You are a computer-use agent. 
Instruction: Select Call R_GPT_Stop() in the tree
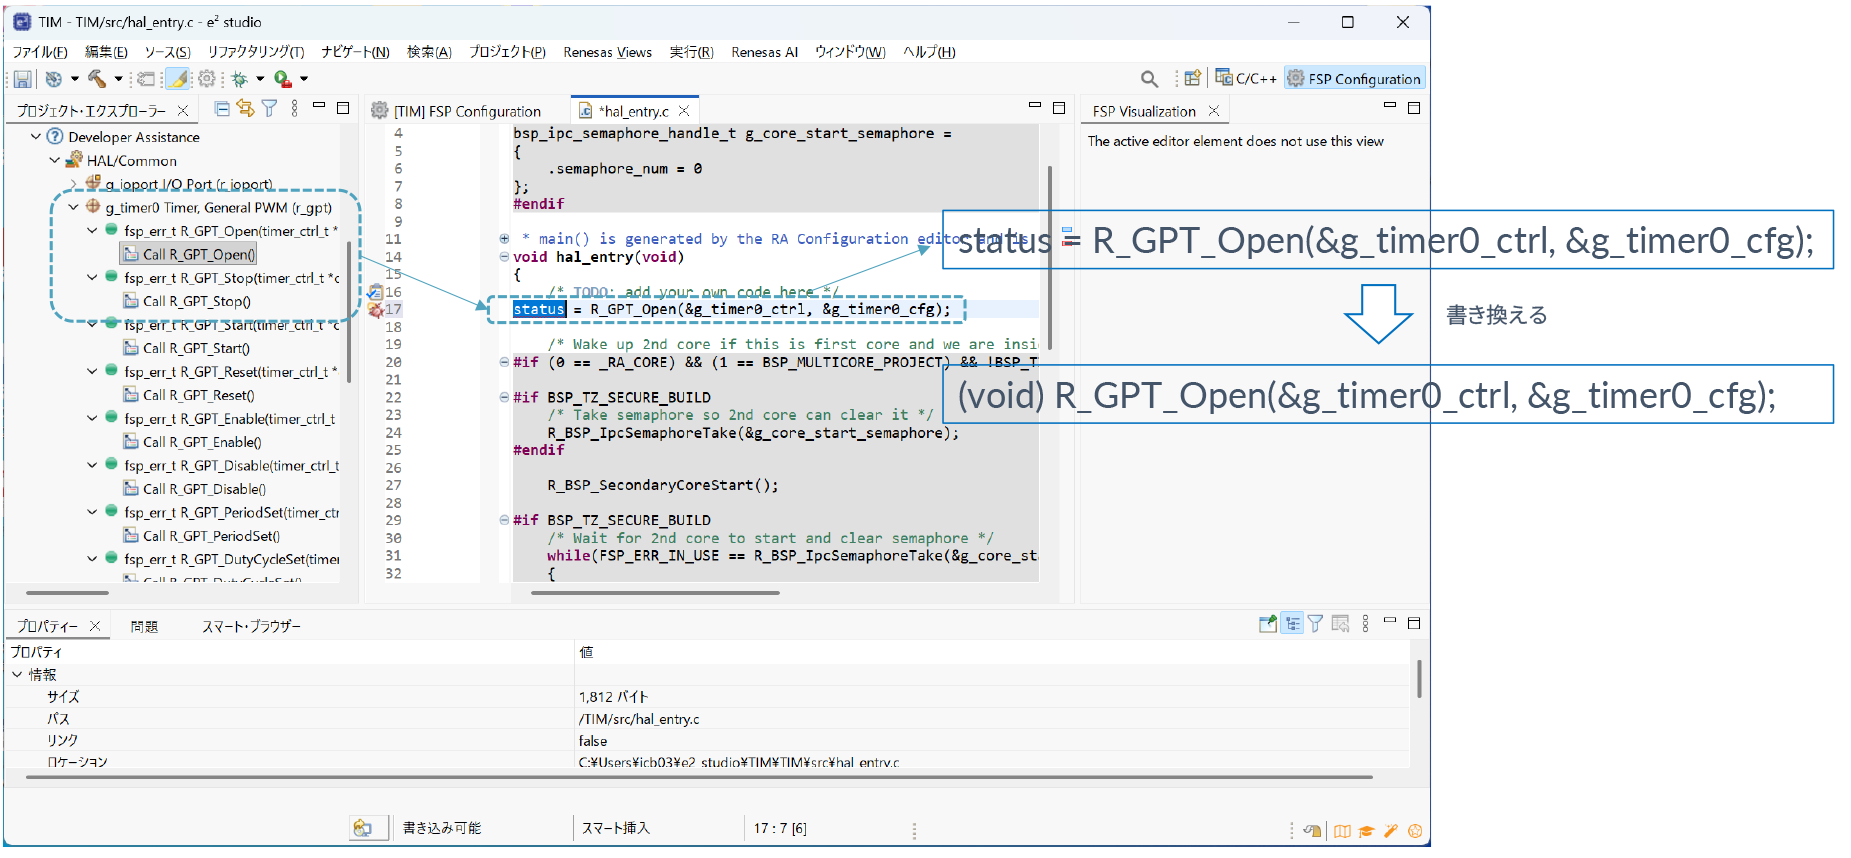196,301
